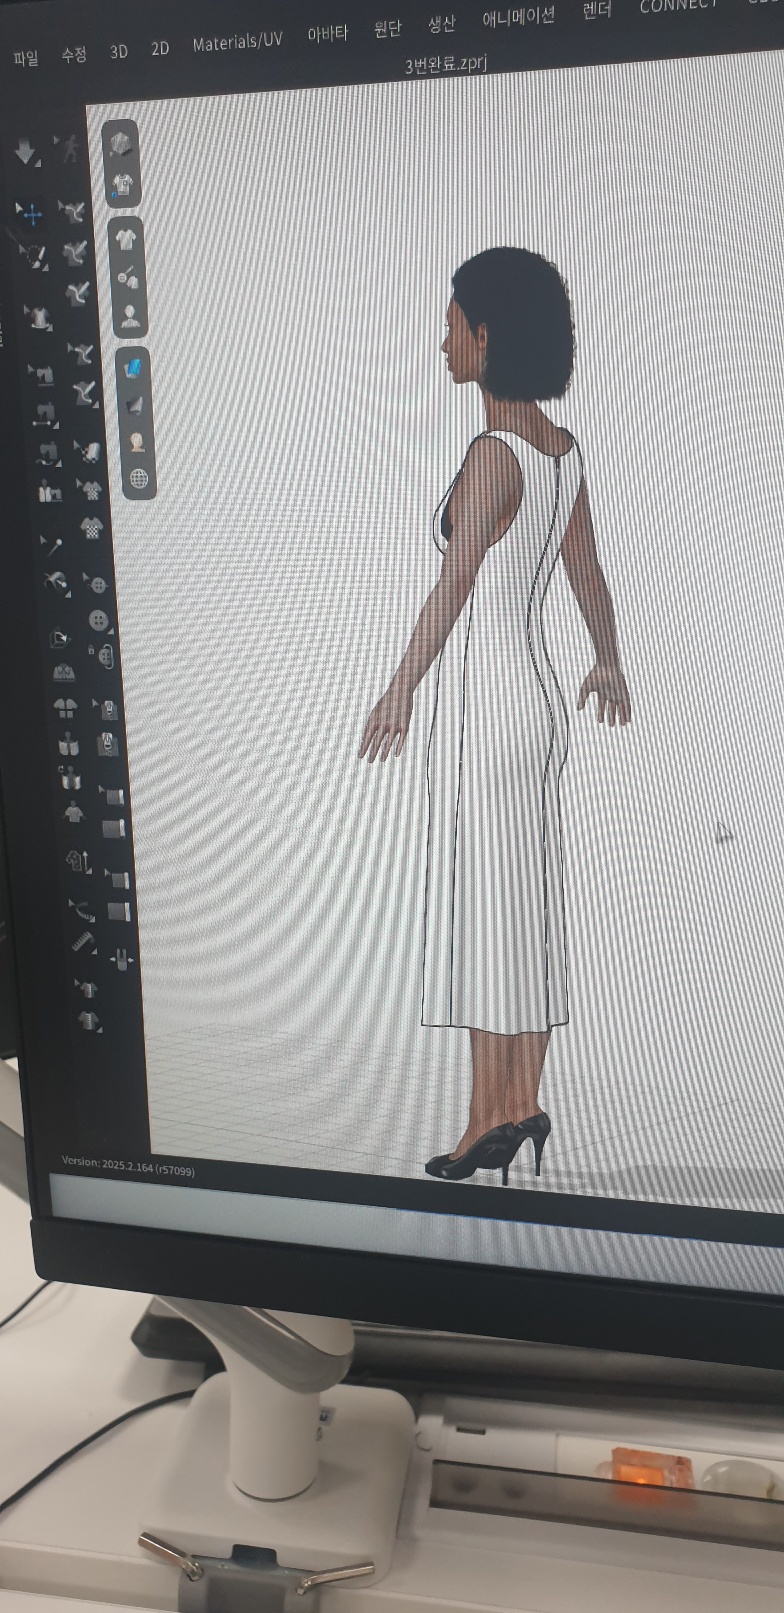Select the Button tool icon
The image size is (784, 1613).
coord(97,620)
